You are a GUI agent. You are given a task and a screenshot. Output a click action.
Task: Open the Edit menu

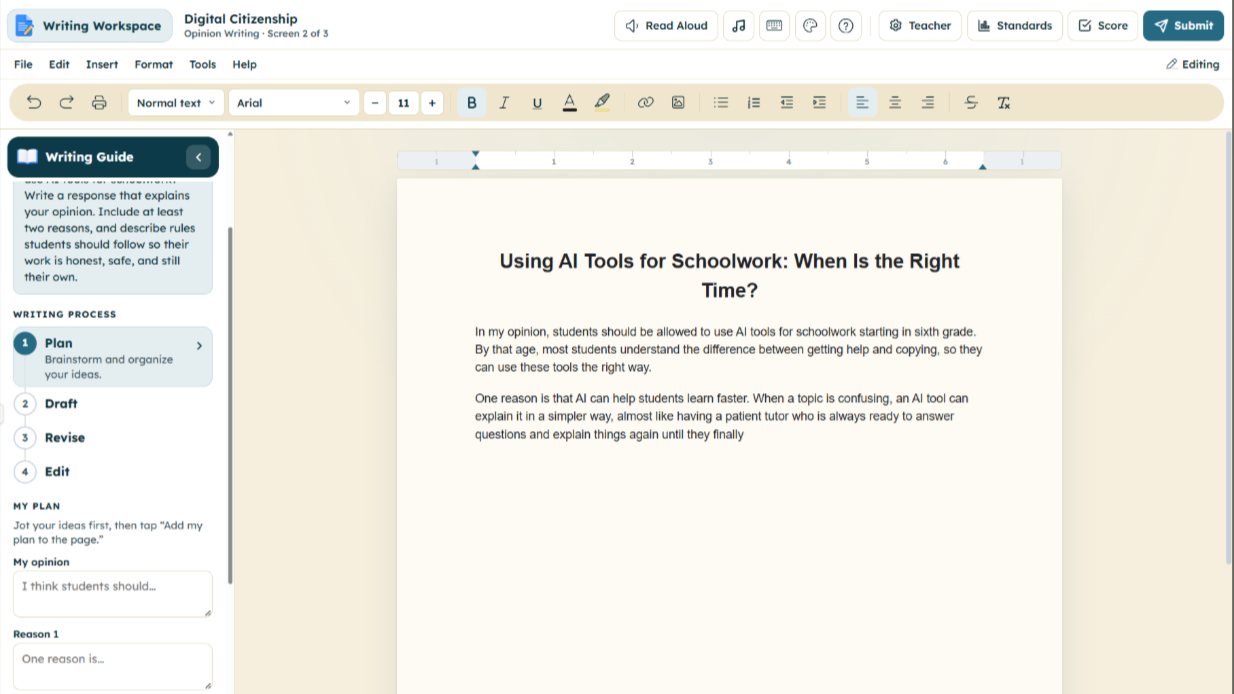(59, 64)
